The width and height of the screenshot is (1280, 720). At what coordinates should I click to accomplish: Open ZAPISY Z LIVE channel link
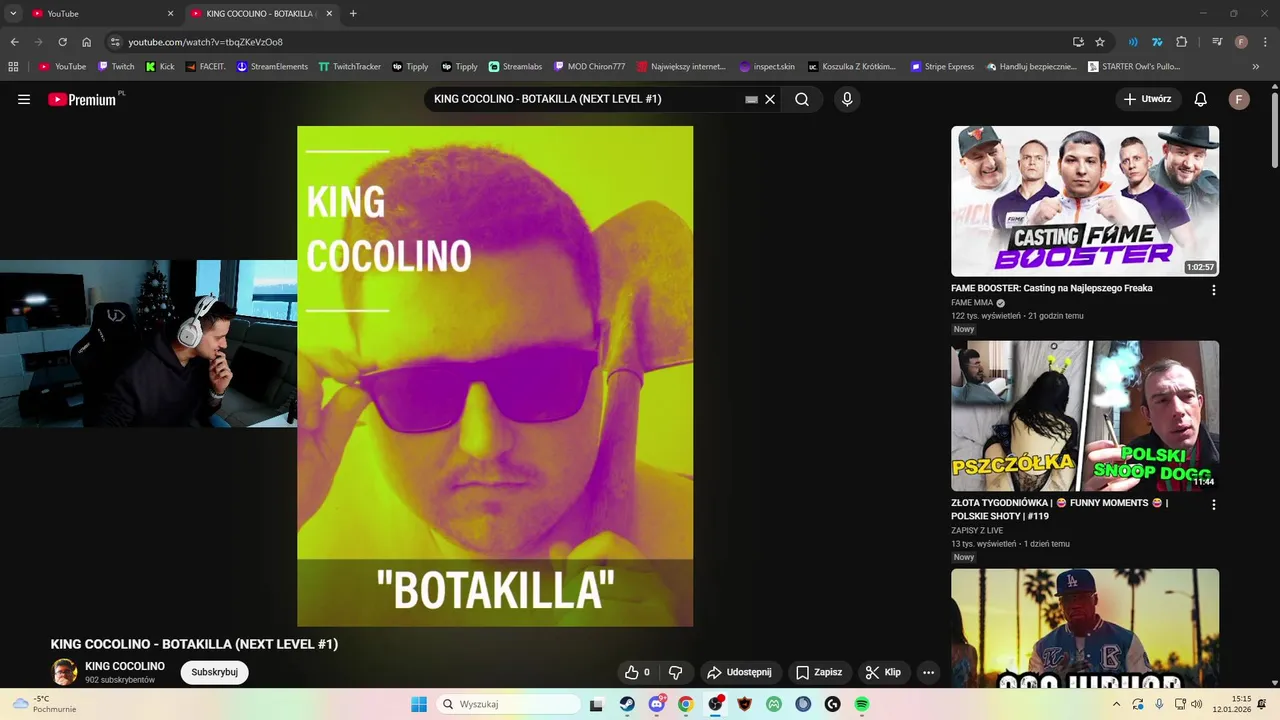[x=977, y=530]
